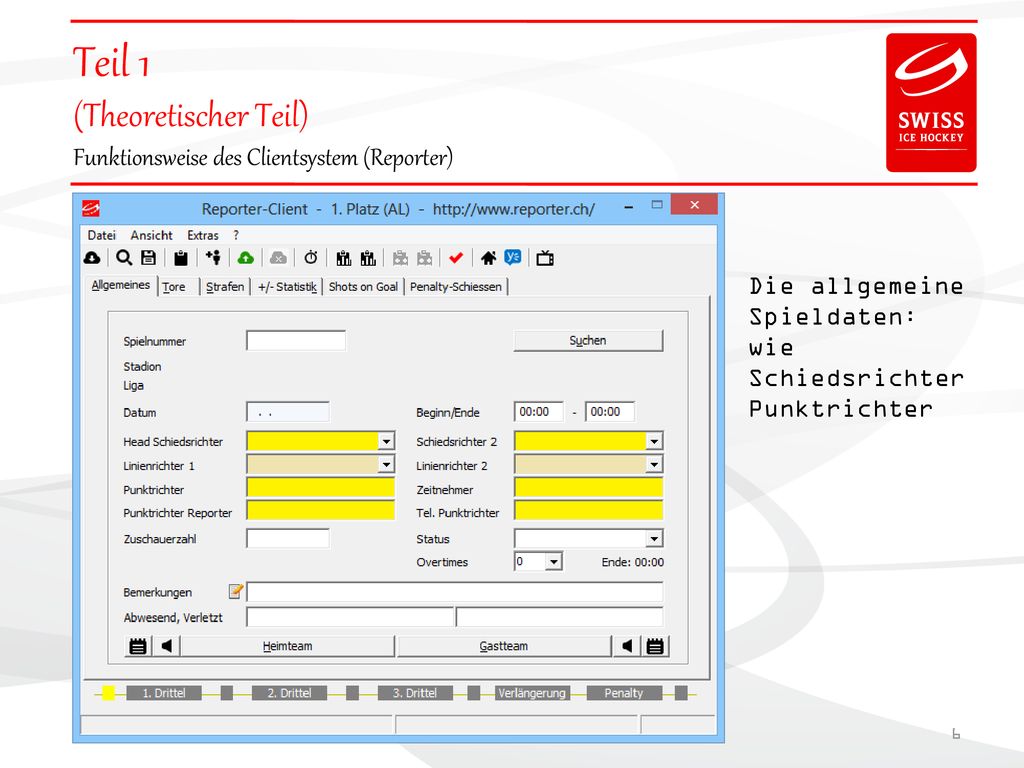Open the ? help menu

[x=236, y=235]
